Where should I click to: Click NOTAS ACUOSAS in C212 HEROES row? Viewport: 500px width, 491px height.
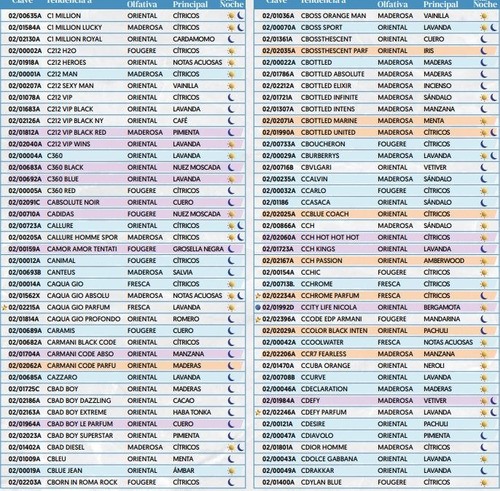[197, 62]
